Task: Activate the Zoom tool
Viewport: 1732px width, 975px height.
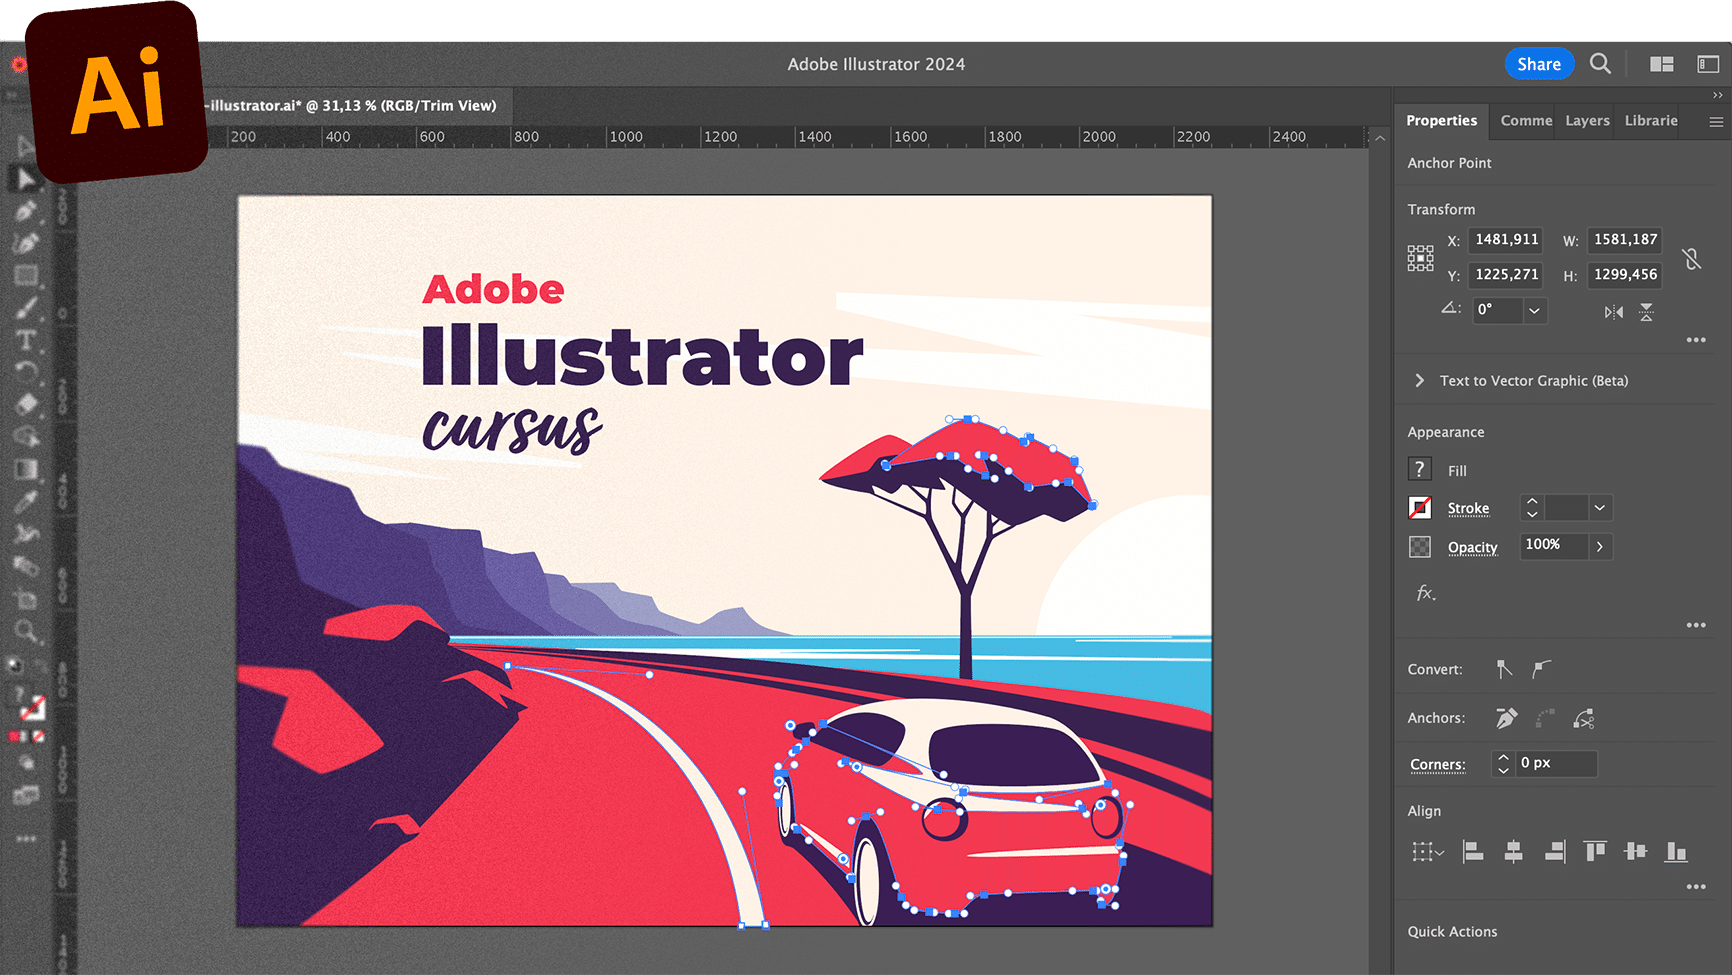Action: pos(24,631)
